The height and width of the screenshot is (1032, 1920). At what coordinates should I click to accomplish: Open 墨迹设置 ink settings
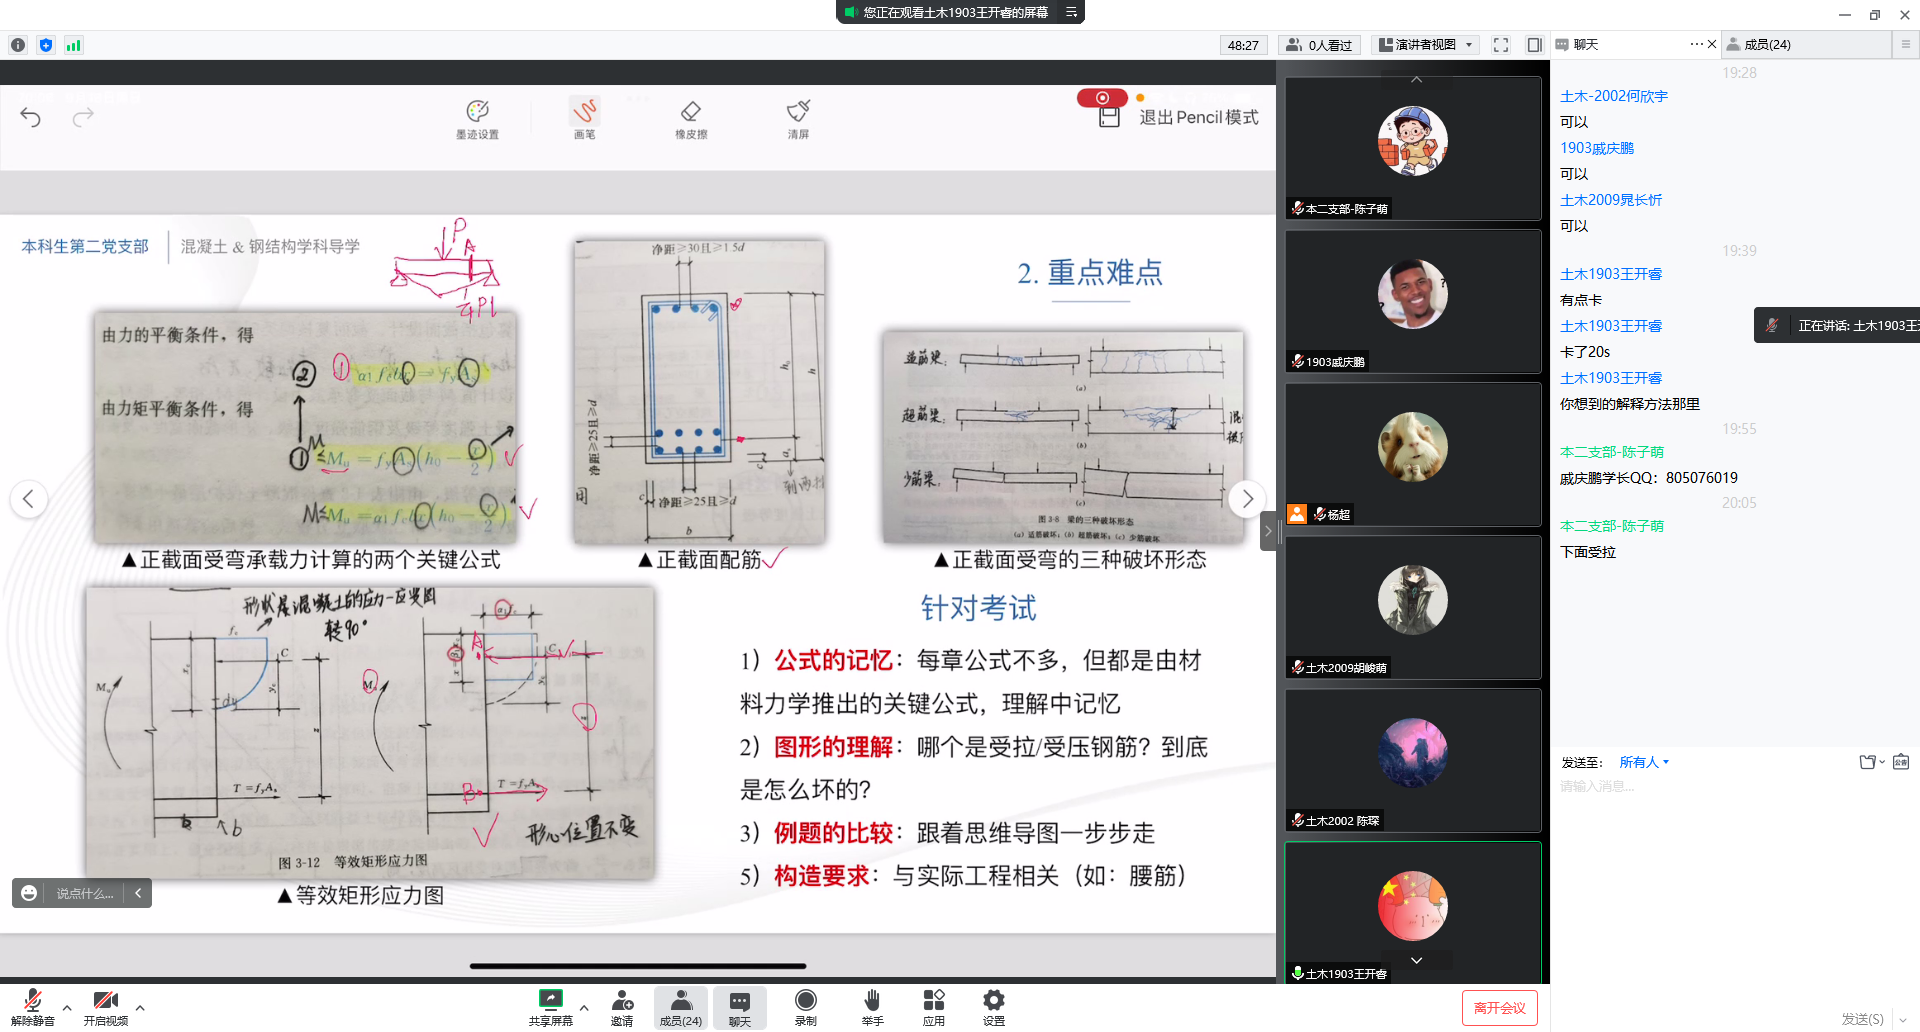[477, 117]
